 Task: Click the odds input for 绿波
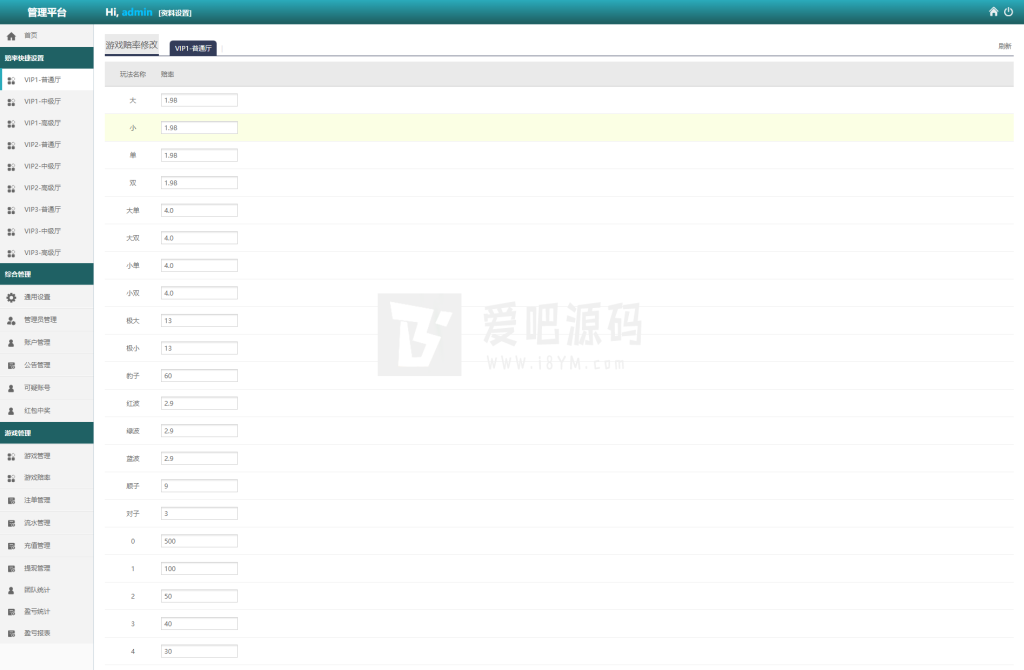199,430
